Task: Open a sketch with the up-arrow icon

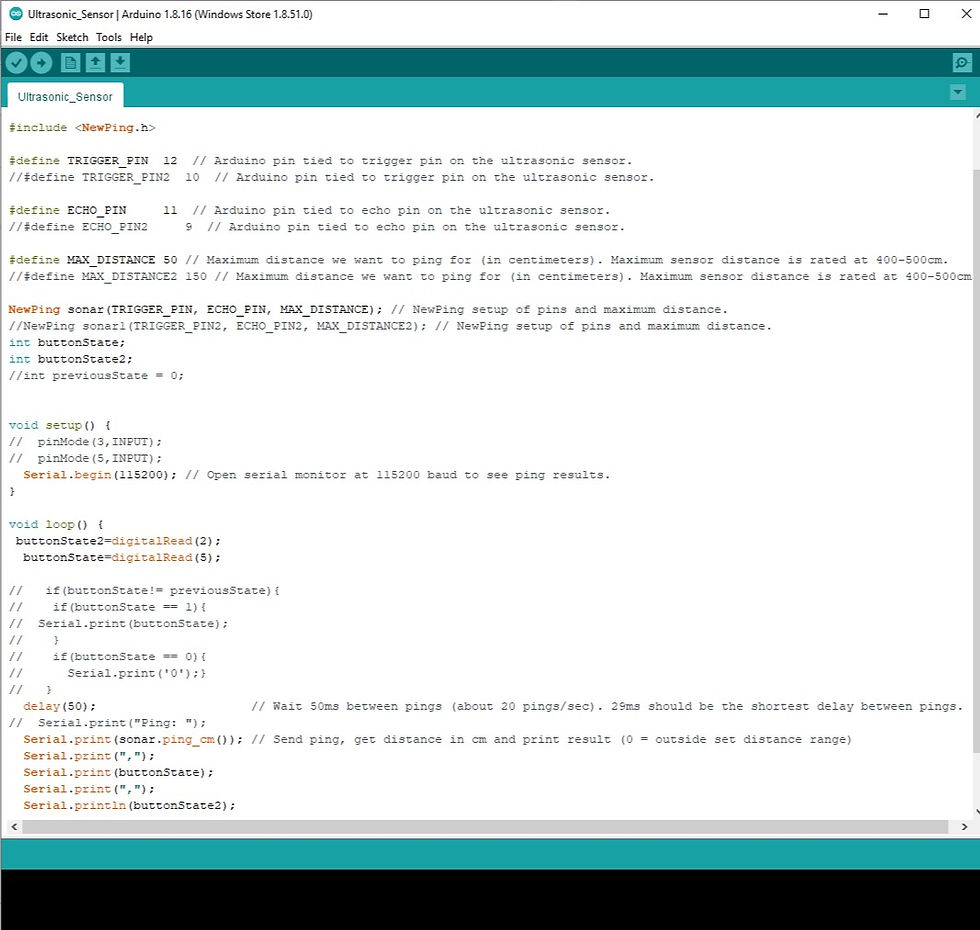Action: (95, 62)
